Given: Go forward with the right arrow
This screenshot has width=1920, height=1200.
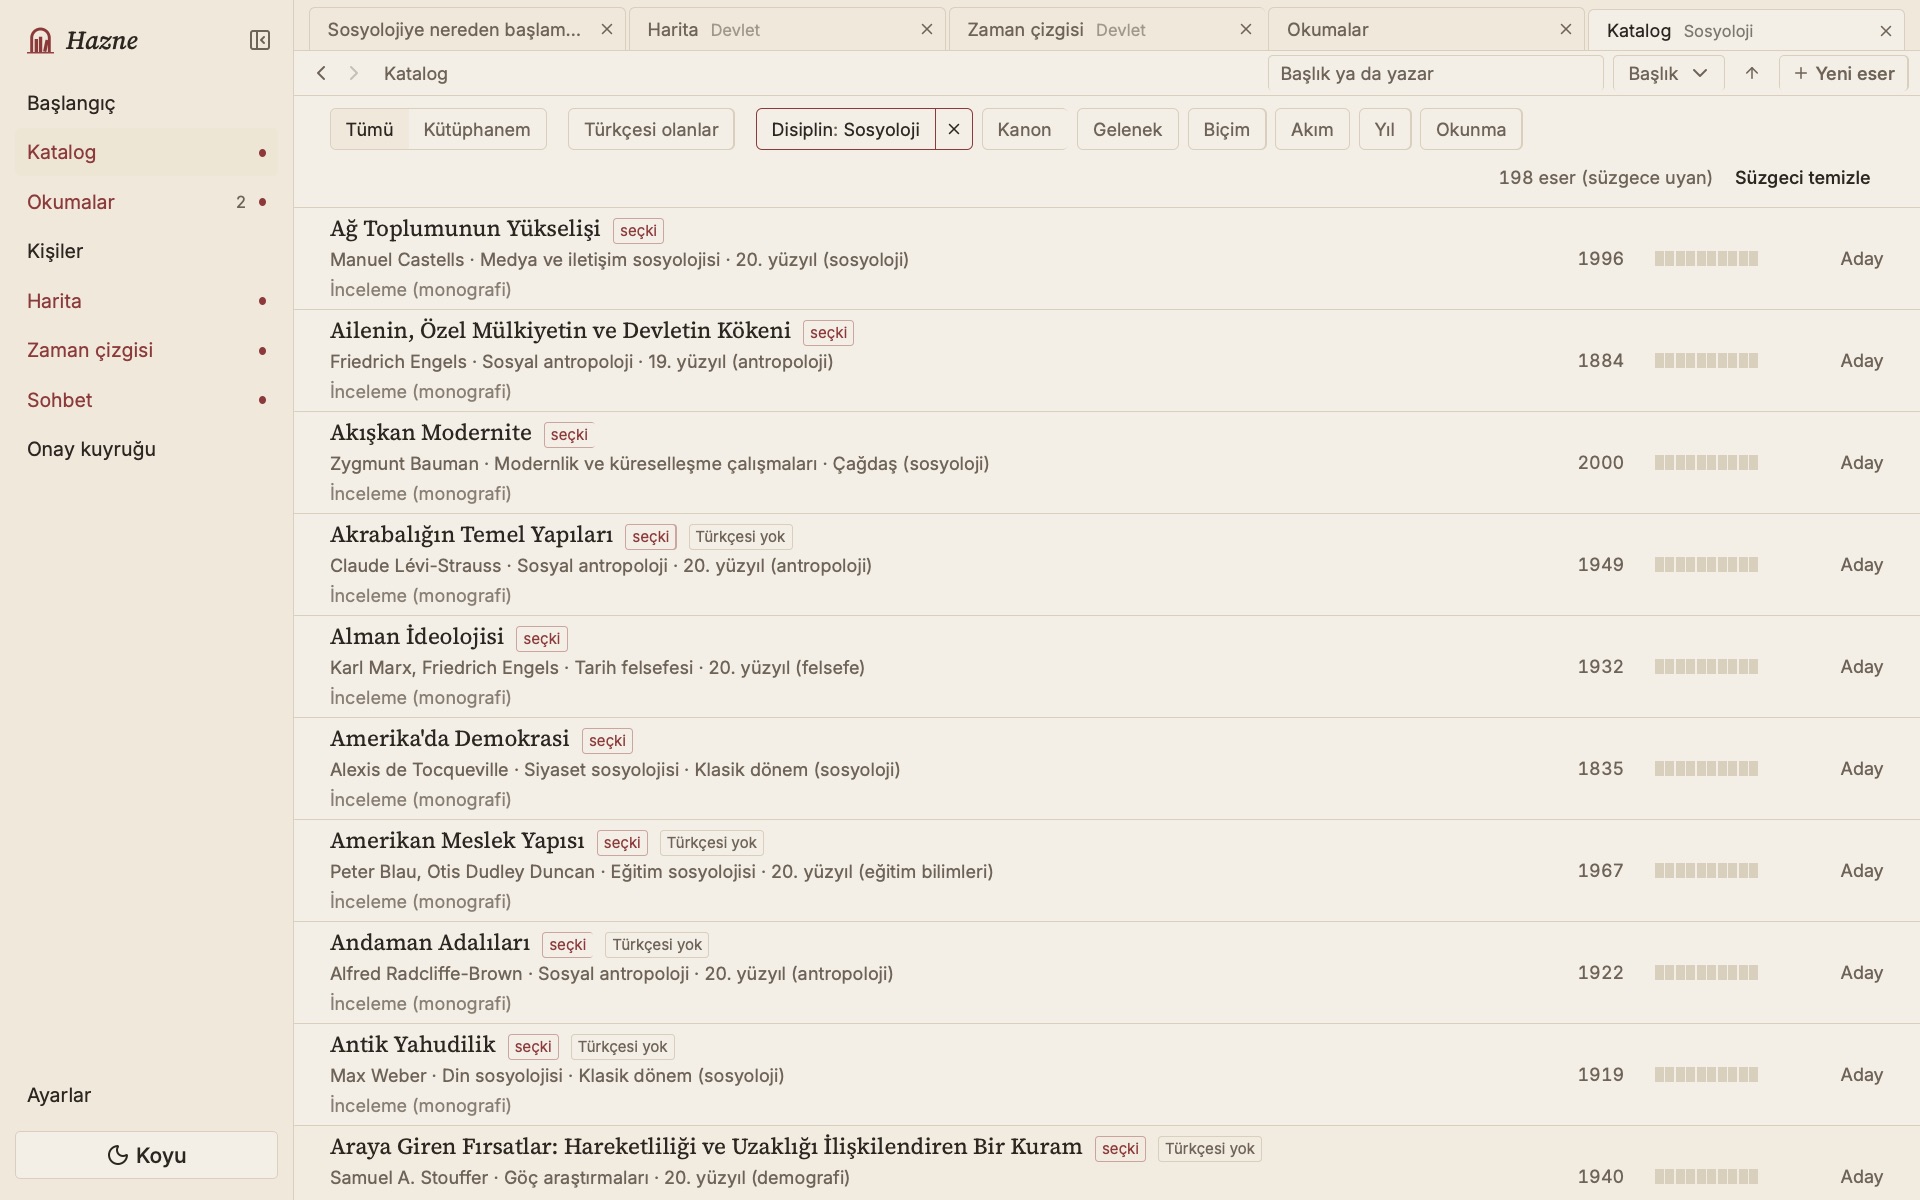Looking at the screenshot, I should pyautogui.click(x=353, y=73).
